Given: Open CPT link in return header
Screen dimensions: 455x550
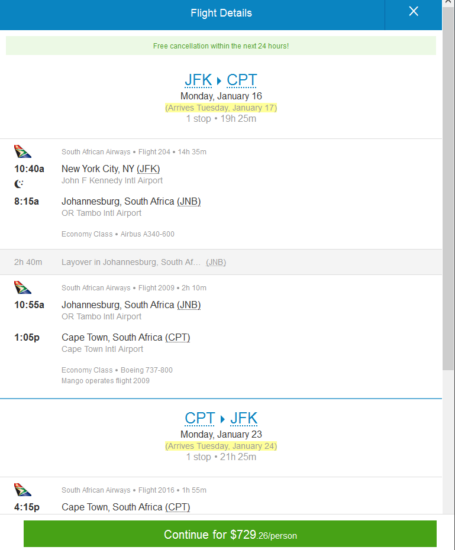Looking at the screenshot, I should [200, 418].
